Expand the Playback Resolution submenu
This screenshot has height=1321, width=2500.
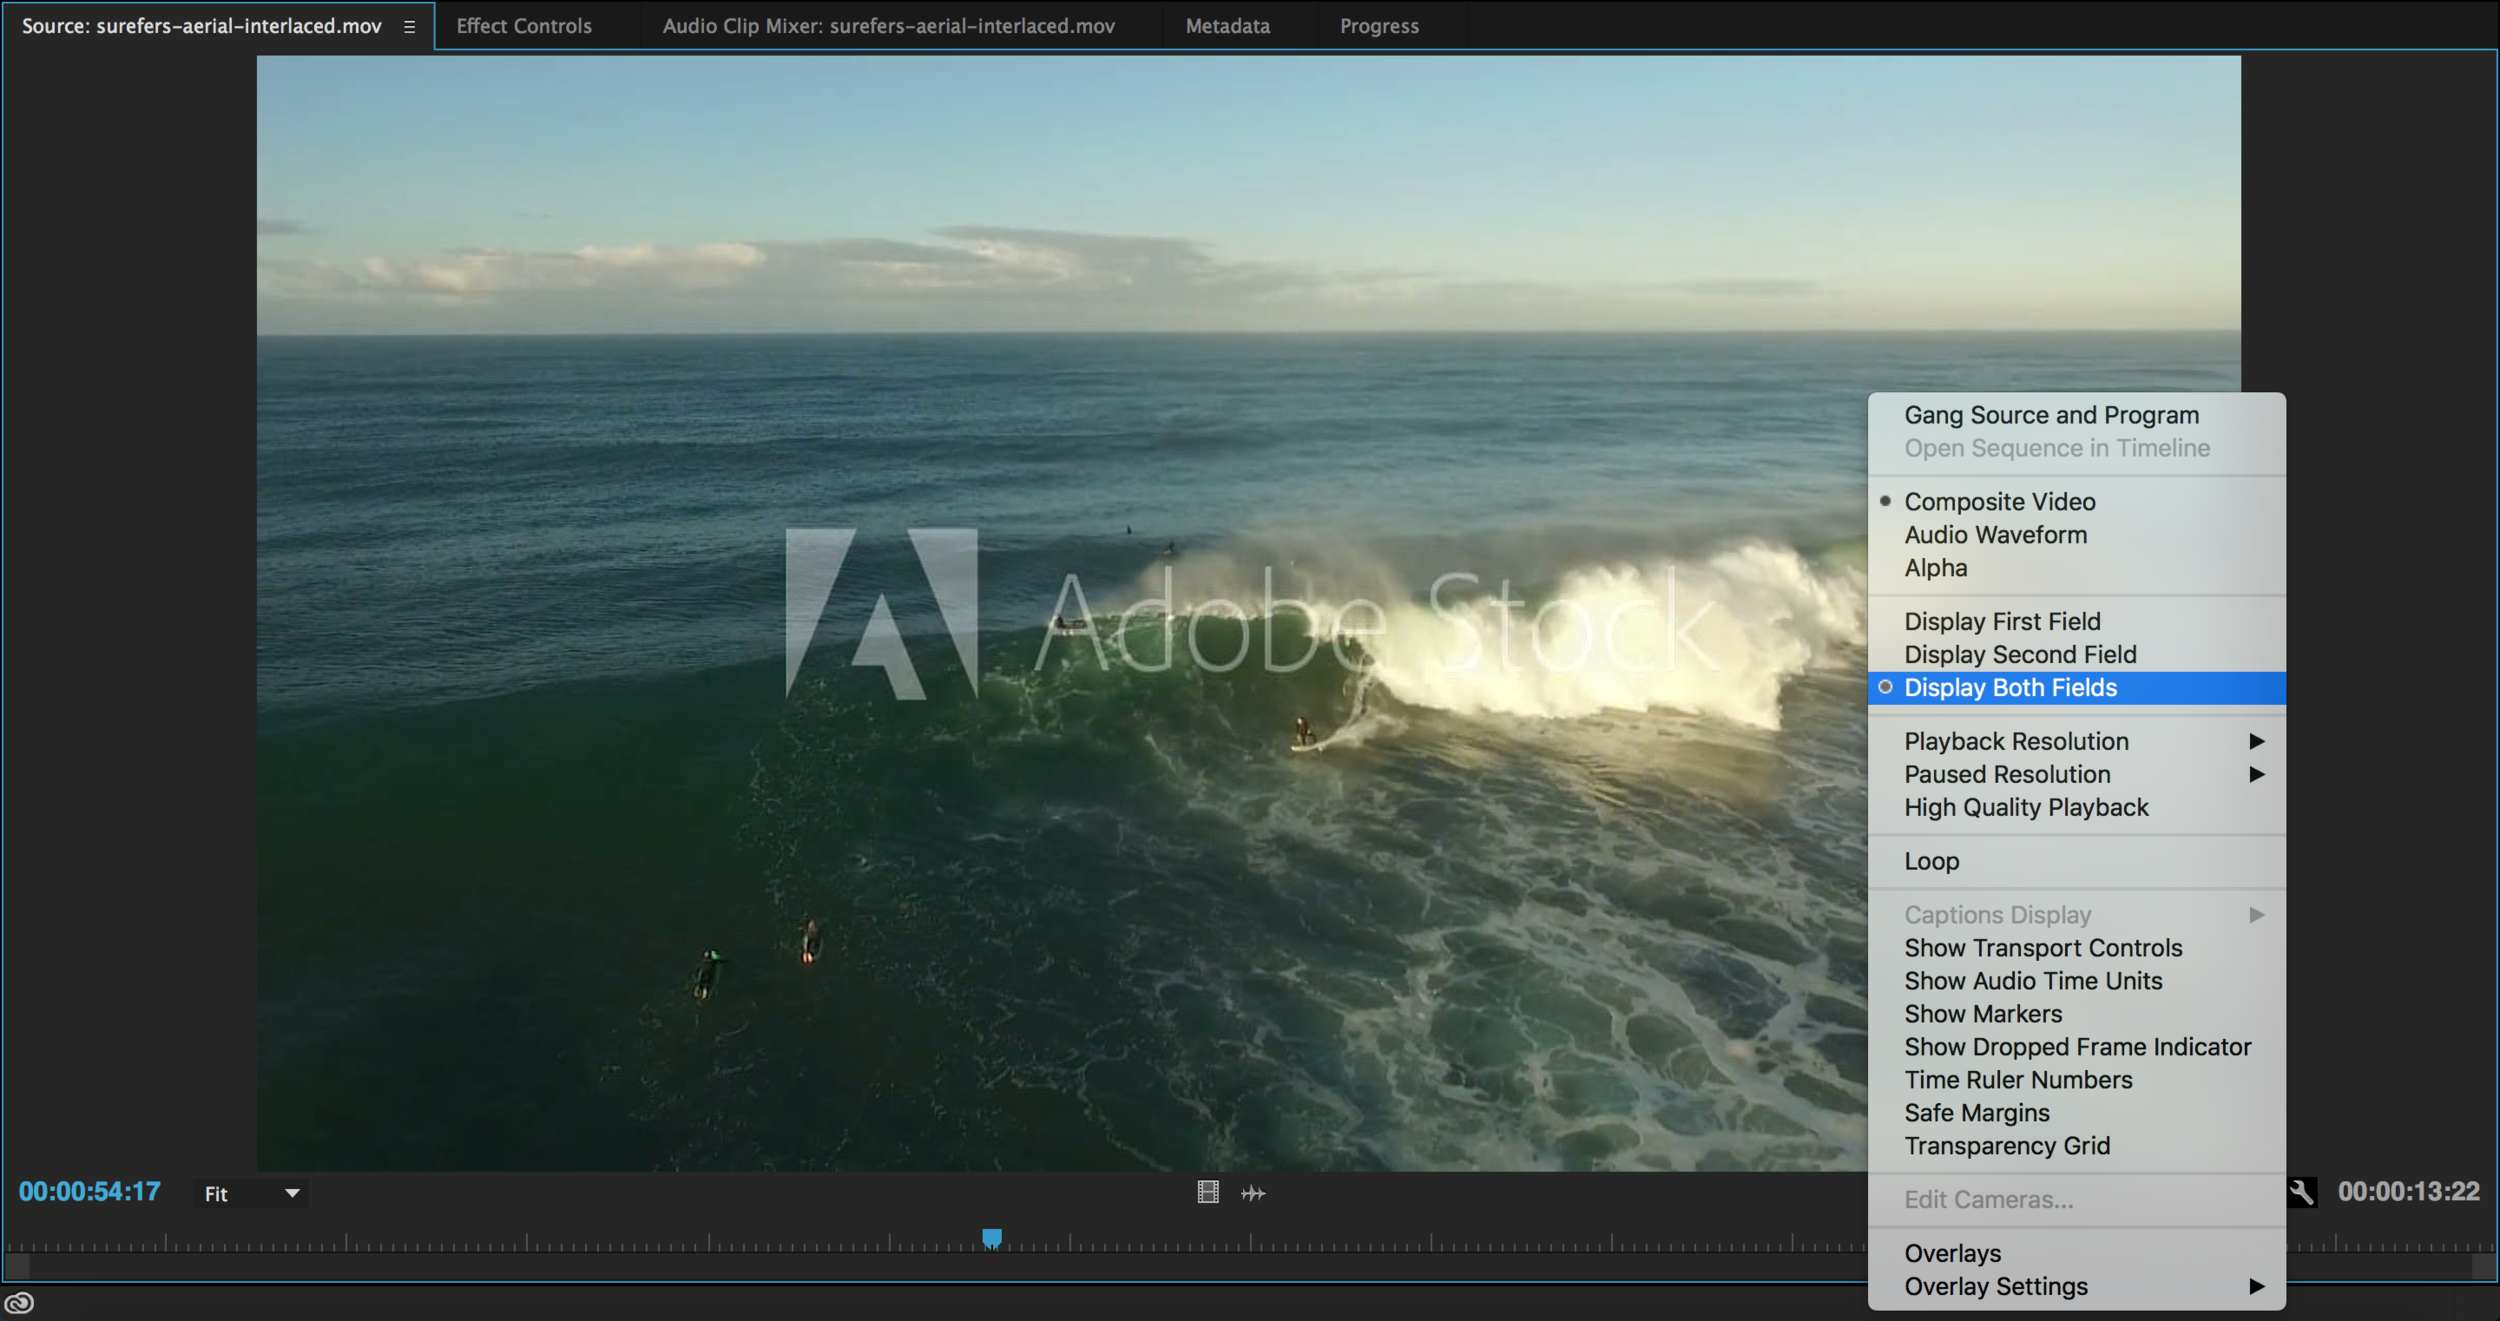(x=2077, y=741)
